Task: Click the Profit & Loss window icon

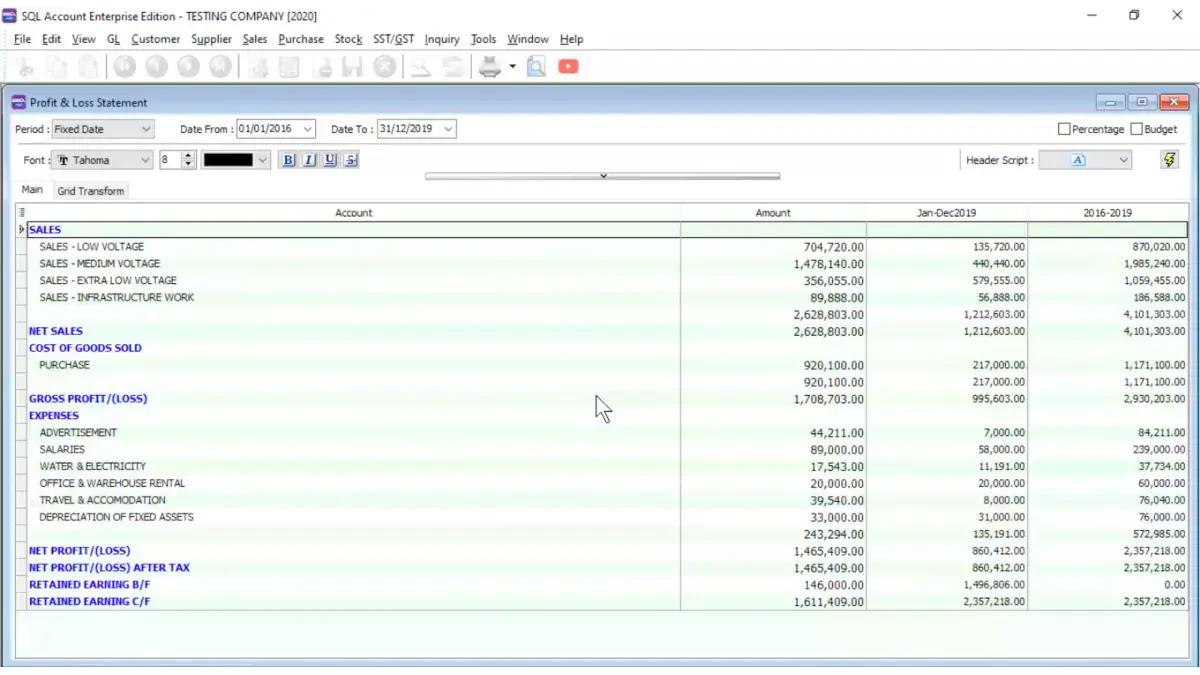Action: 18,102
